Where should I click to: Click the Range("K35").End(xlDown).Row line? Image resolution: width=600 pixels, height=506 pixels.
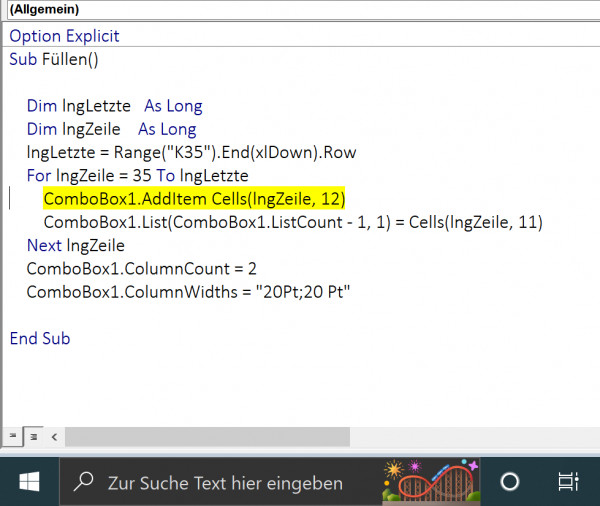191,152
